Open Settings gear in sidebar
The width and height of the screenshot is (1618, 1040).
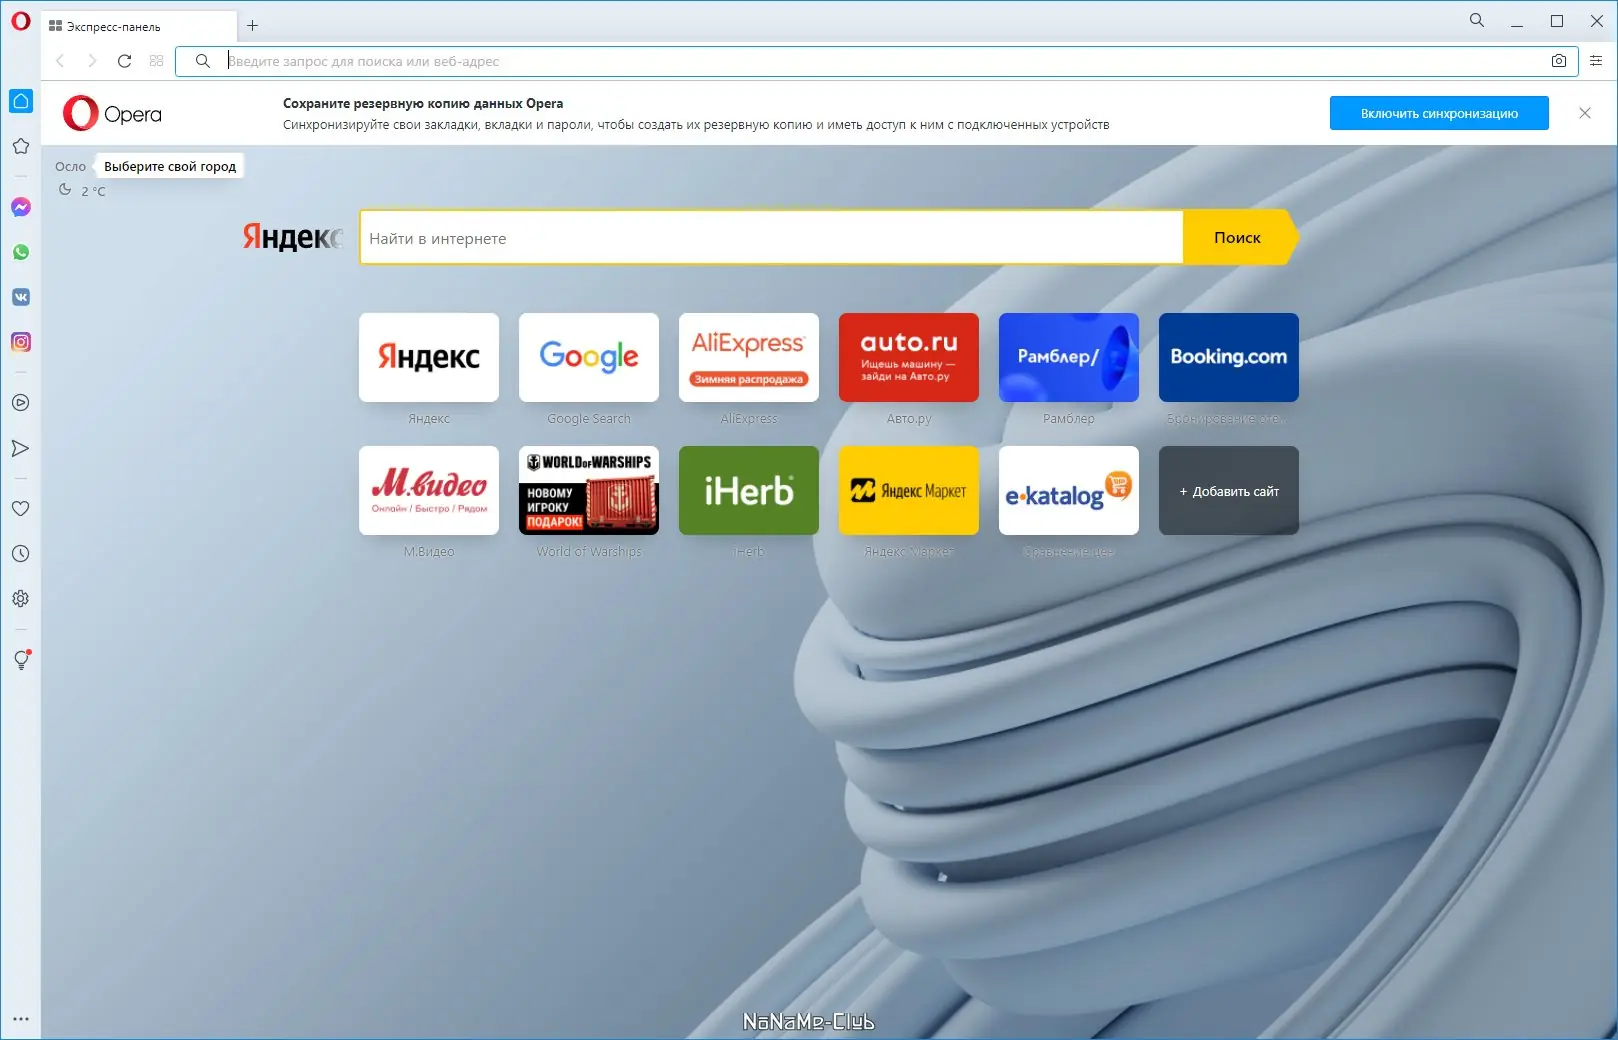[21, 598]
